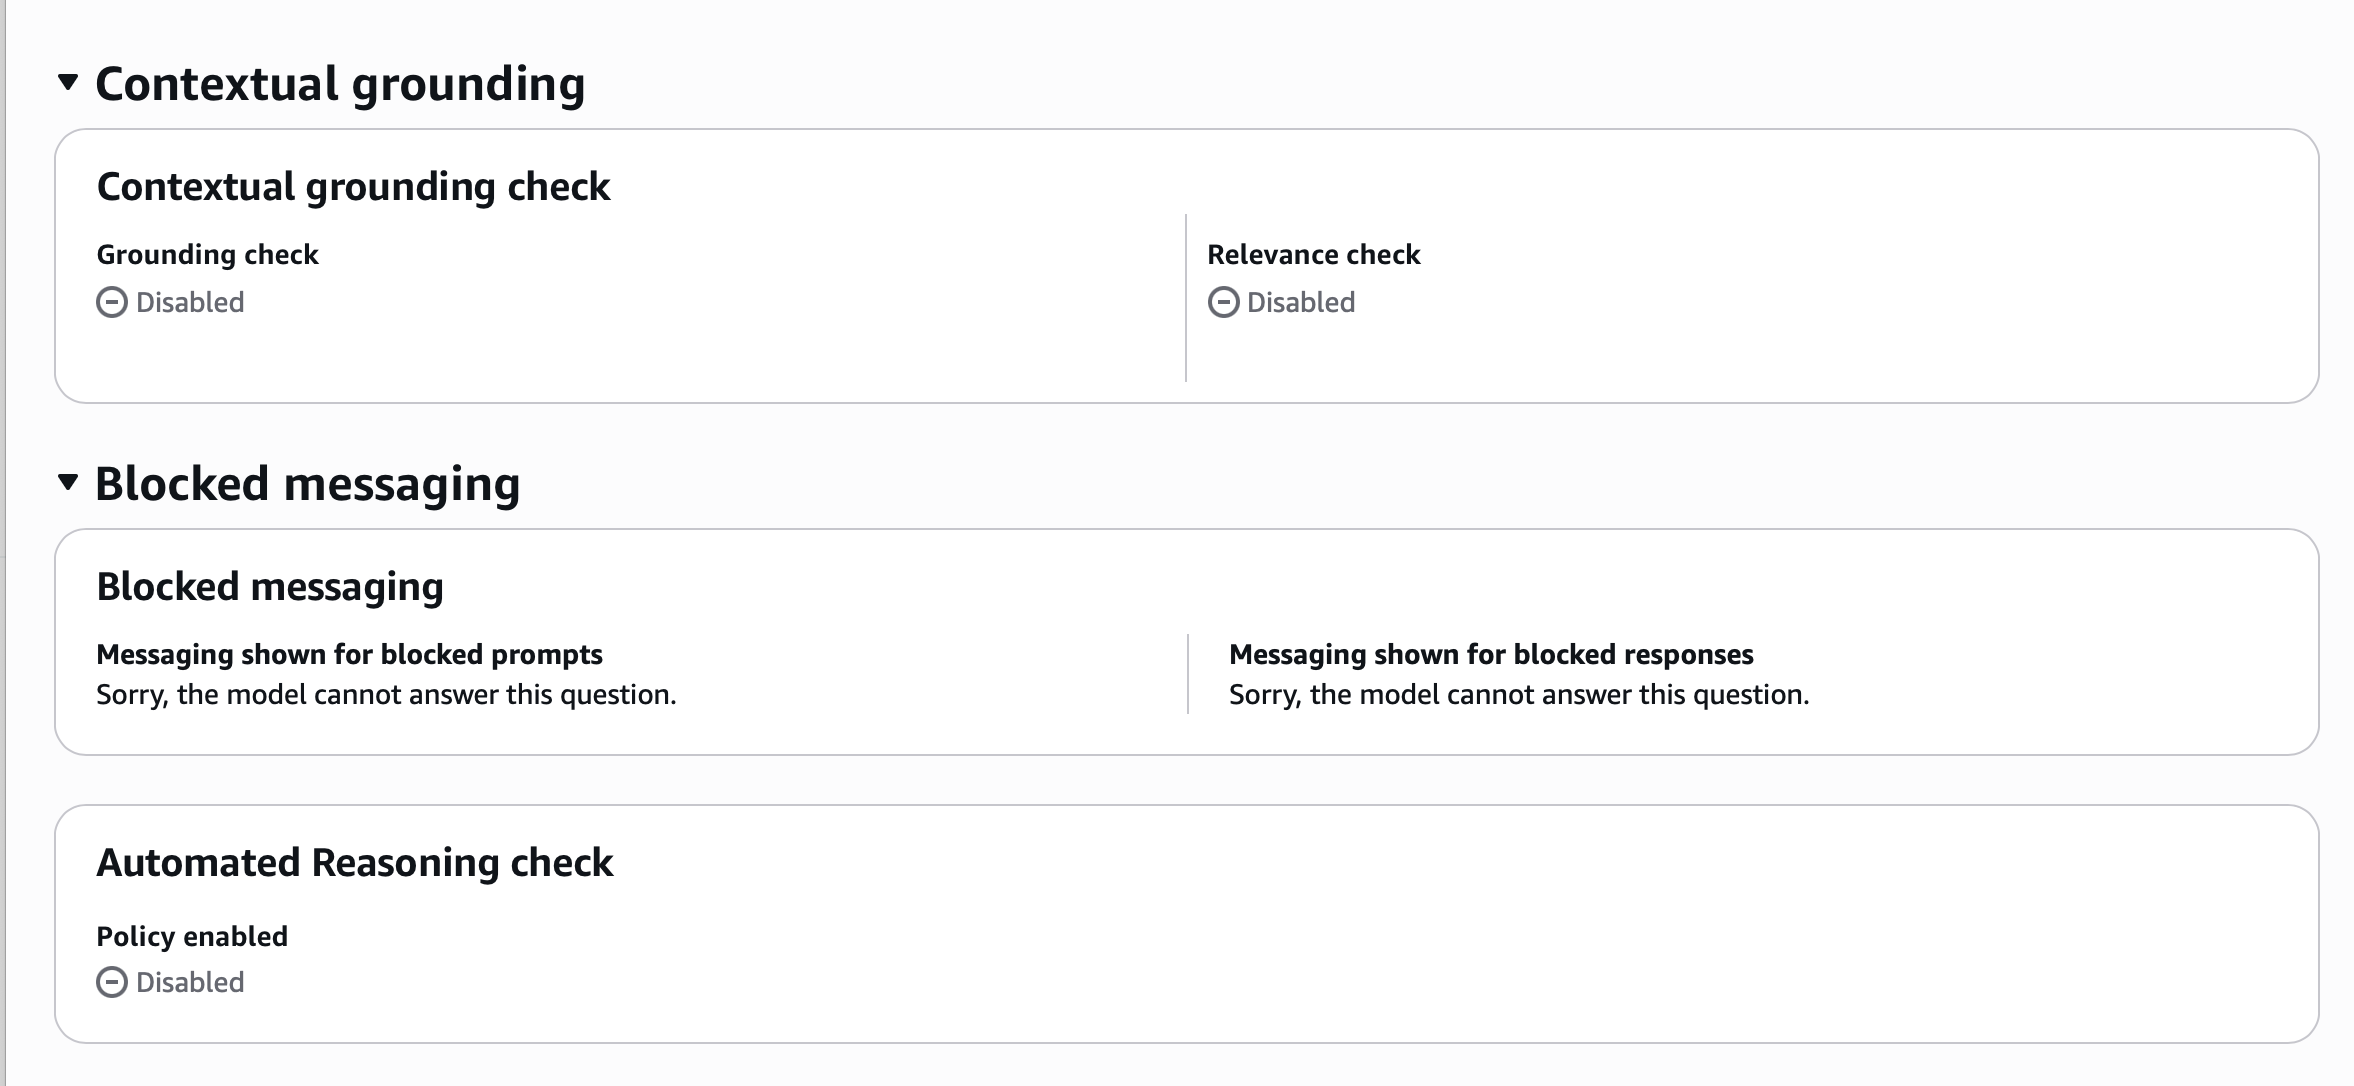Click the divider between blocked messaging columns

click(1187, 672)
